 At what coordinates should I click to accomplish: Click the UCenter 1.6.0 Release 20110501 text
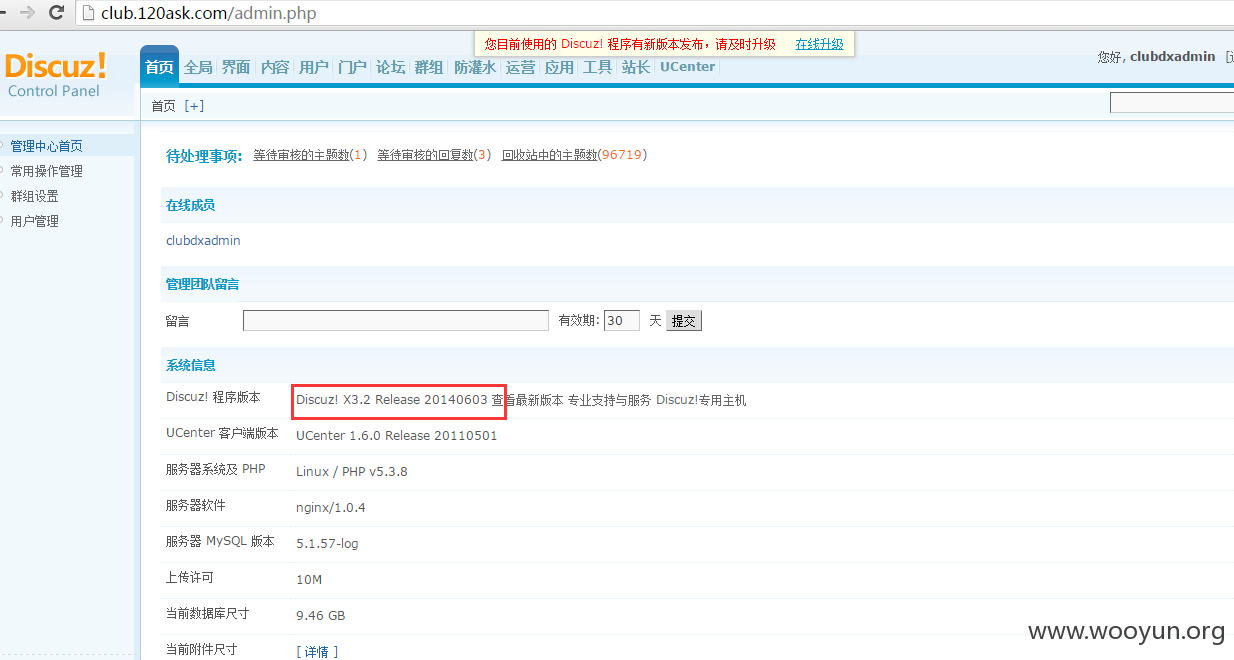396,435
